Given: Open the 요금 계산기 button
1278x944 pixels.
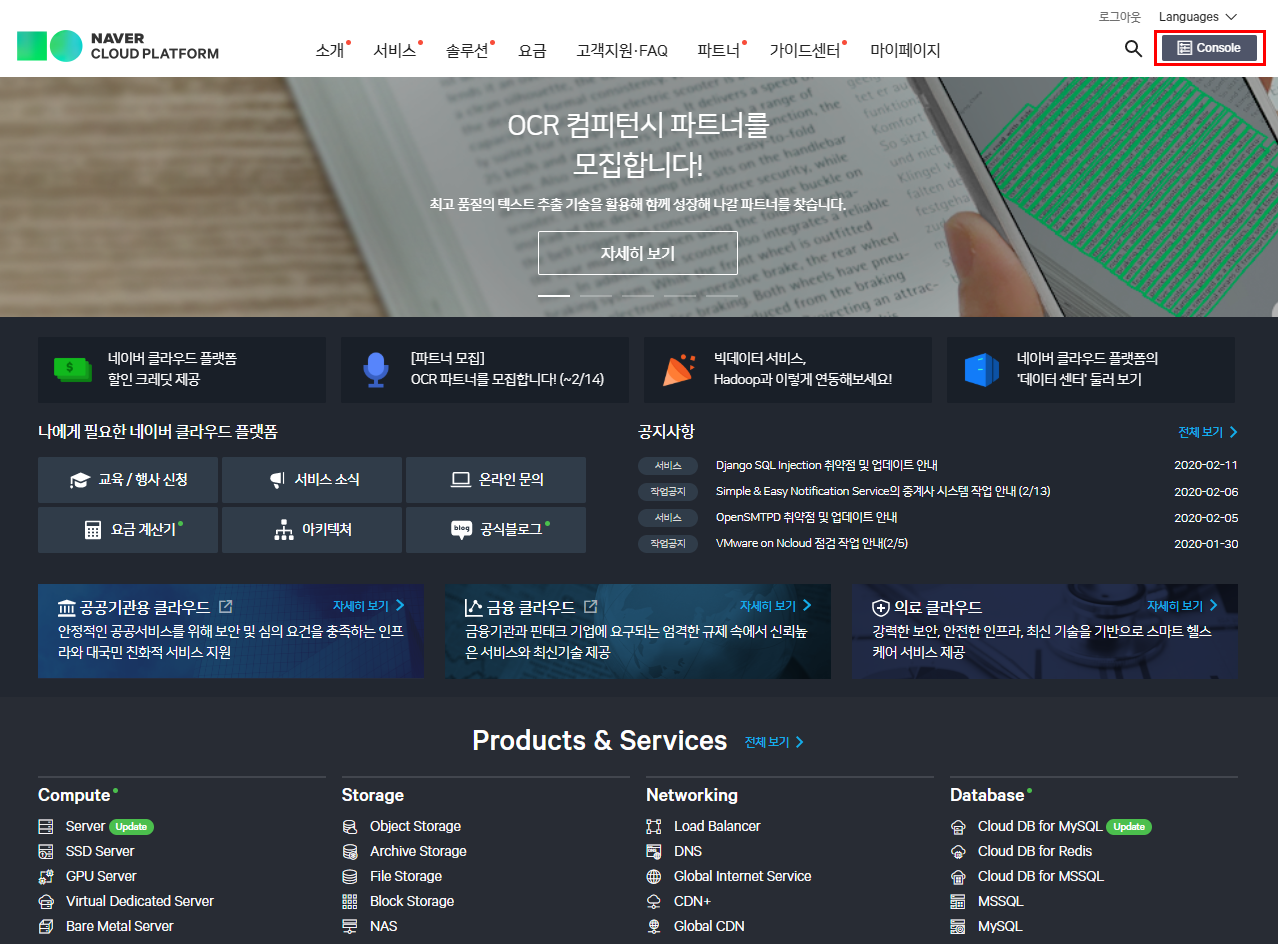Looking at the screenshot, I should pos(128,530).
